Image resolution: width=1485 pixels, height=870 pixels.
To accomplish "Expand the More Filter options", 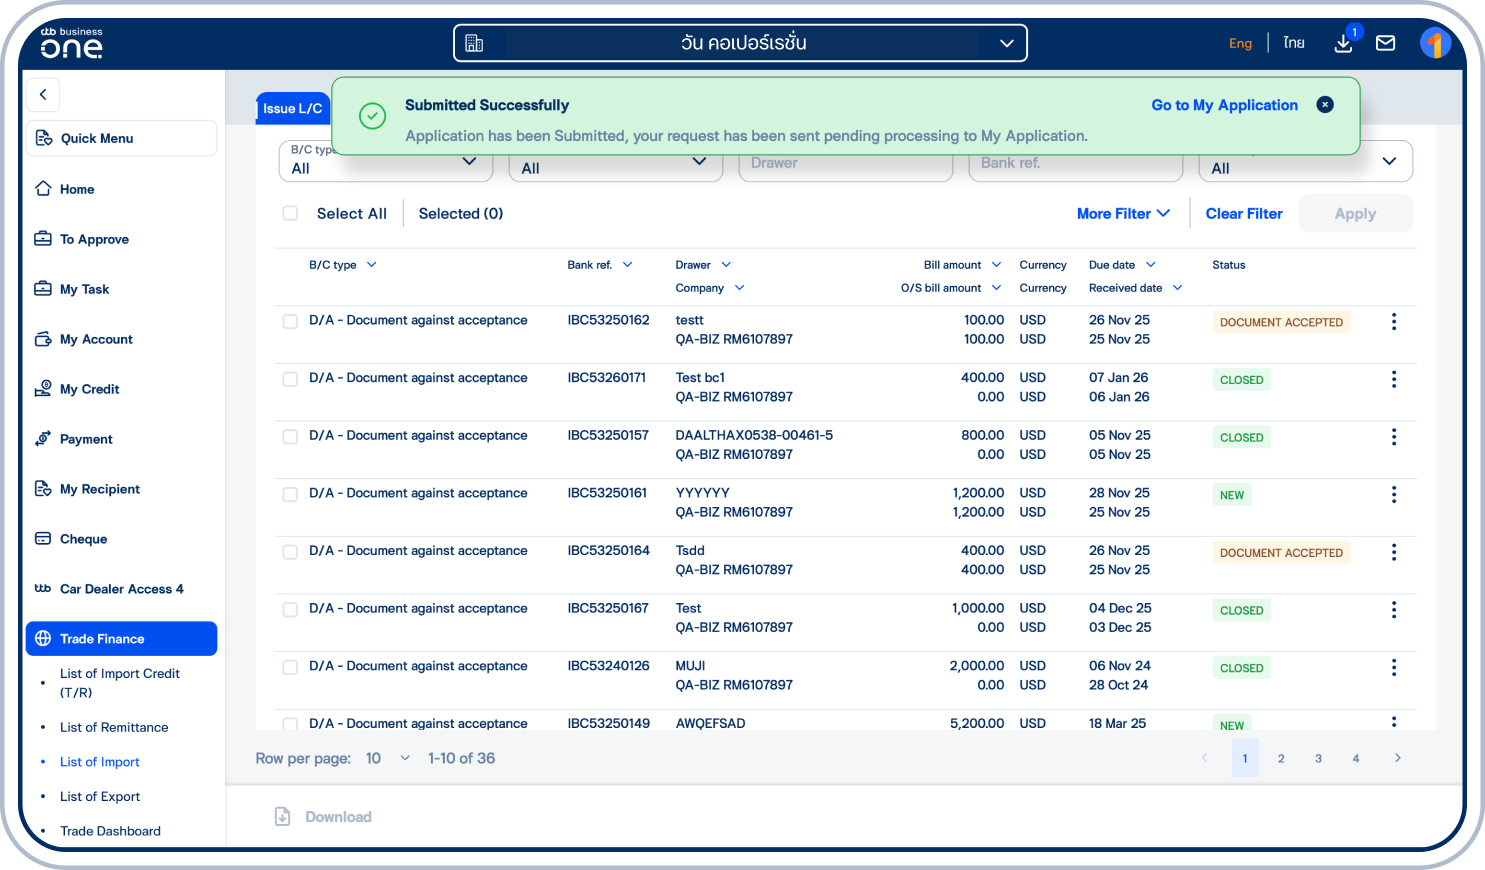I will [1122, 214].
